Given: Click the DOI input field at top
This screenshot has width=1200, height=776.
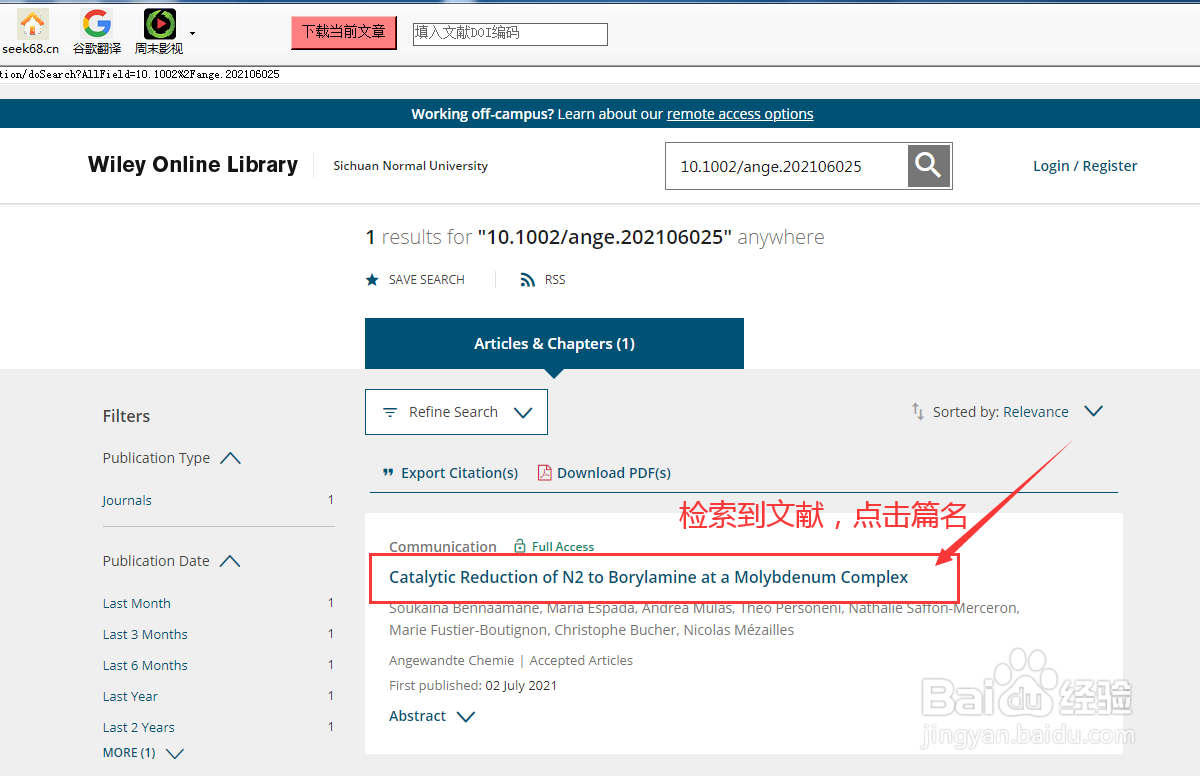Looking at the screenshot, I should [x=510, y=33].
